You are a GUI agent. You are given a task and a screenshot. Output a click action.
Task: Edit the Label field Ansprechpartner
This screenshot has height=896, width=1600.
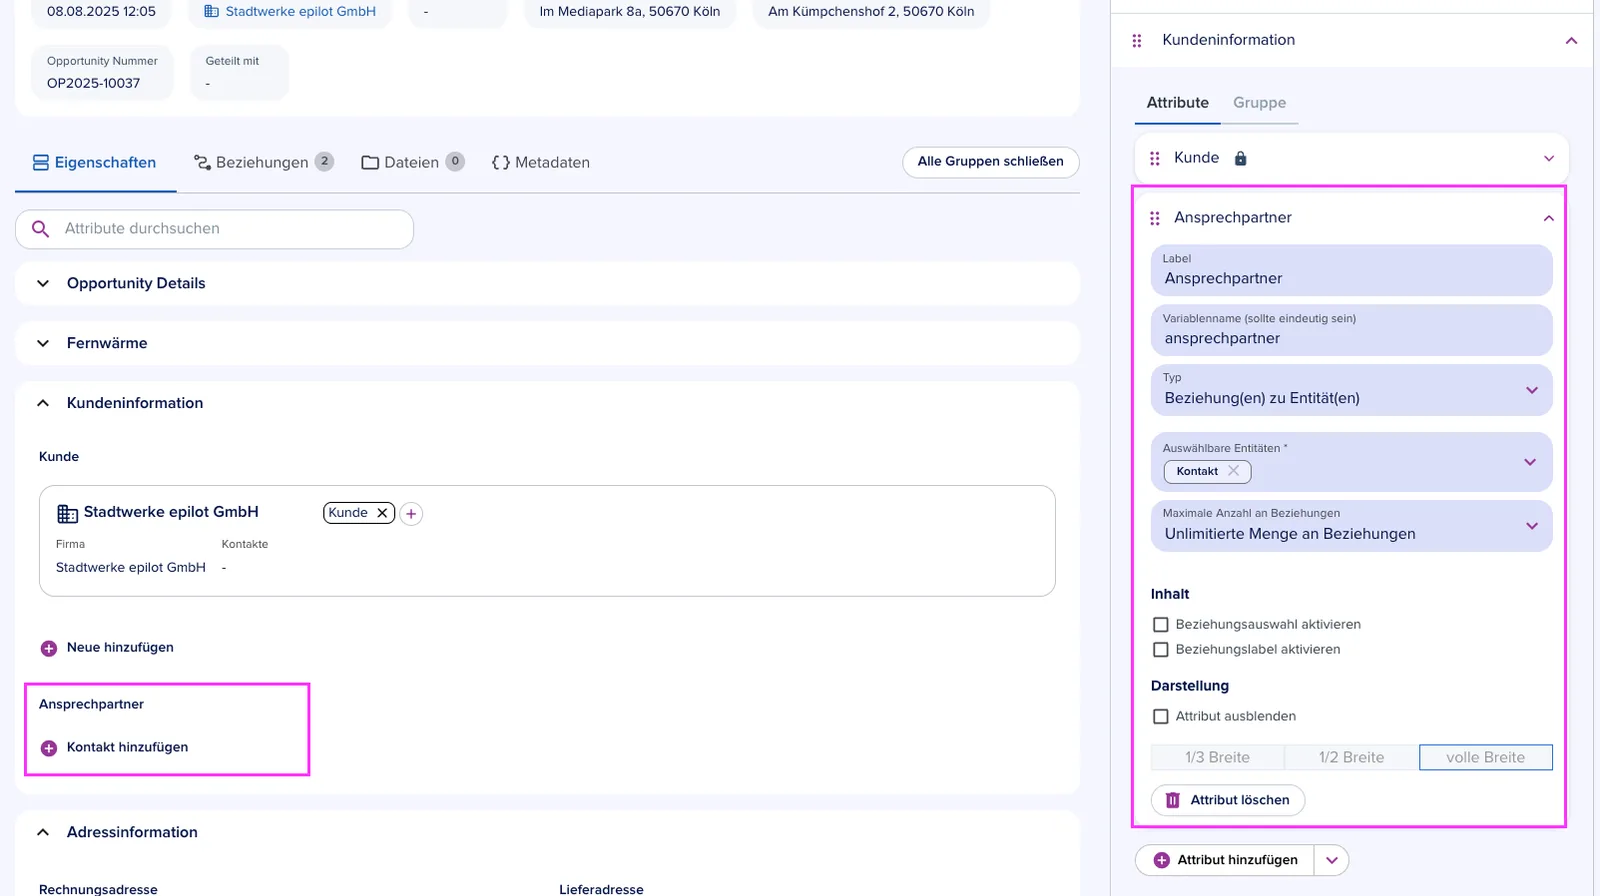1352,270
